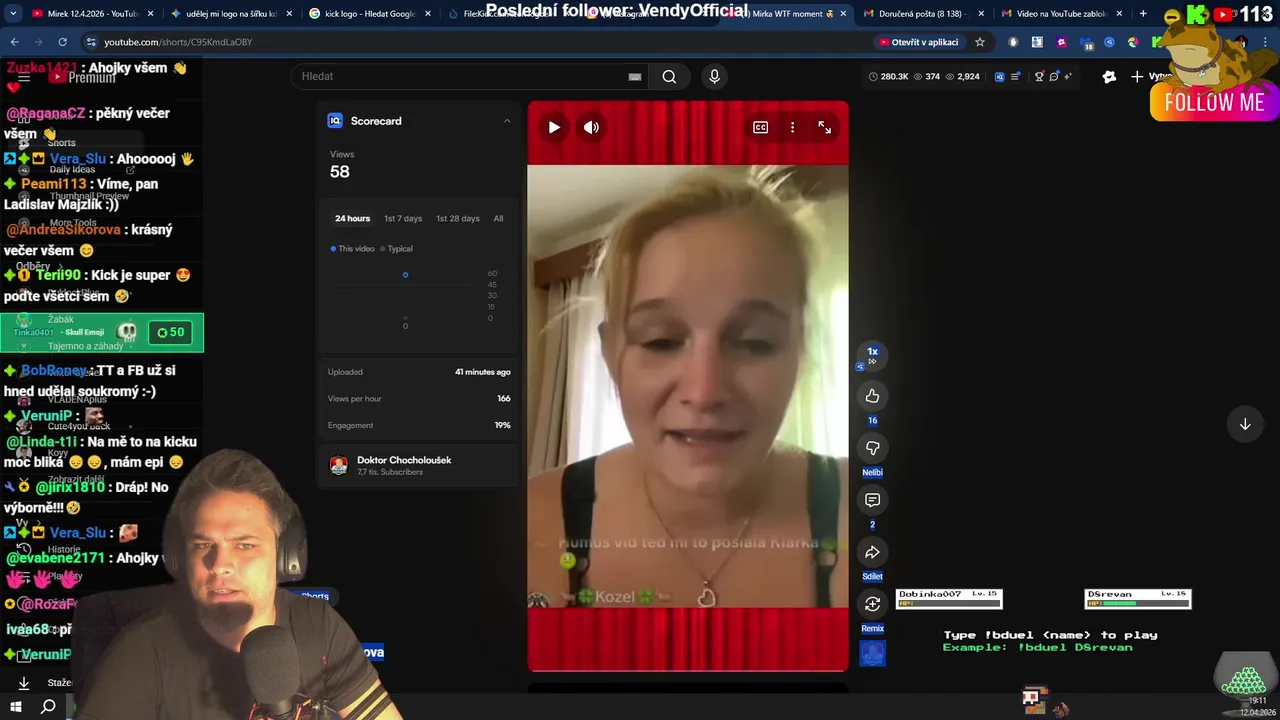Open the on-screen keyboard icon in search
This screenshot has width=1280, height=720.
[634, 77]
